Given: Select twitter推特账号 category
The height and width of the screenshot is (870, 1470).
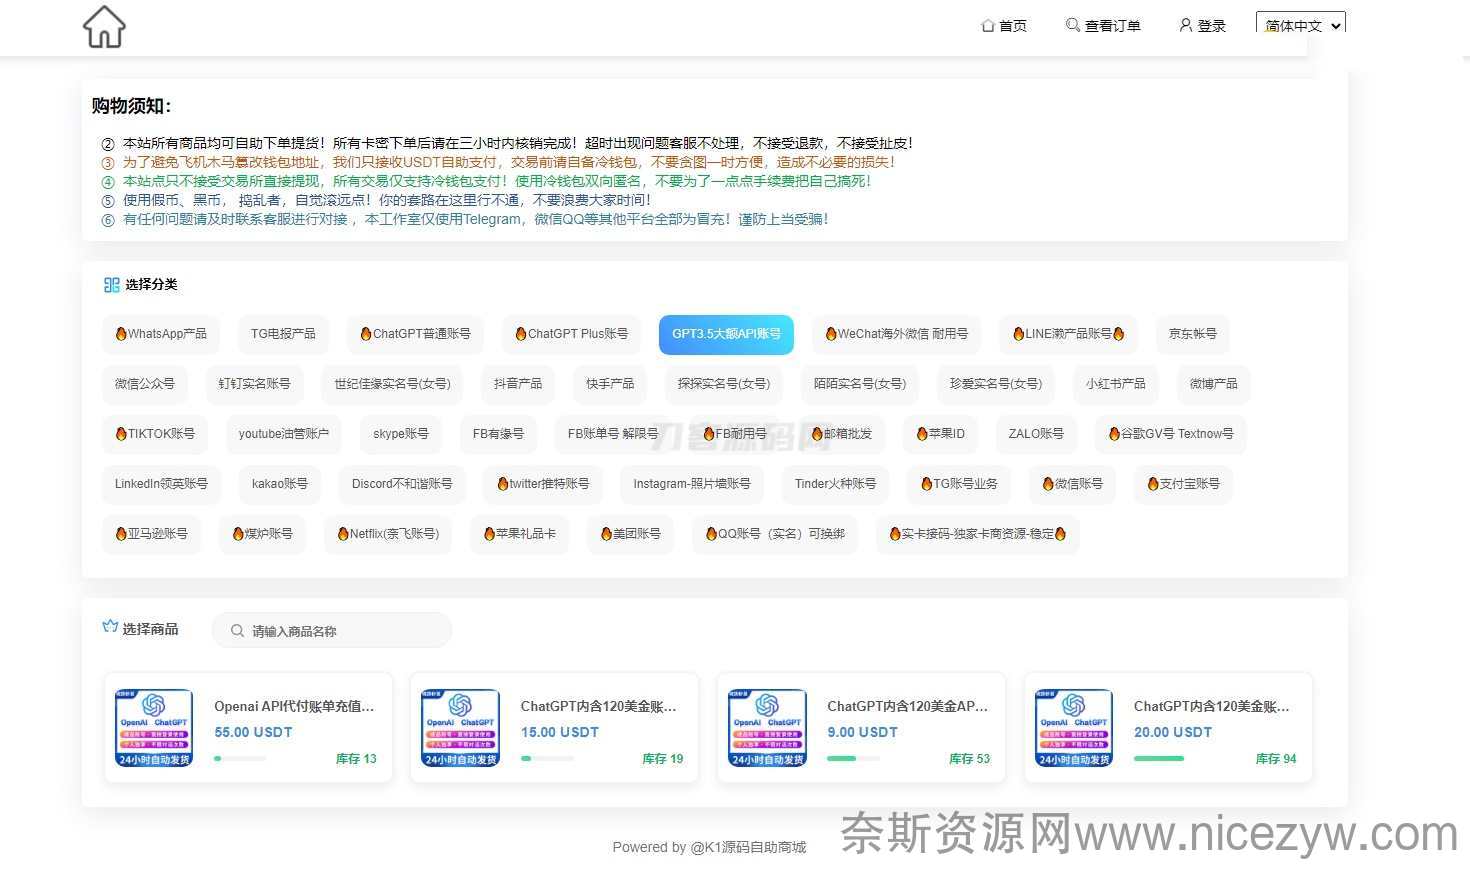Looking at the screenshot, I should coord(543,484).
